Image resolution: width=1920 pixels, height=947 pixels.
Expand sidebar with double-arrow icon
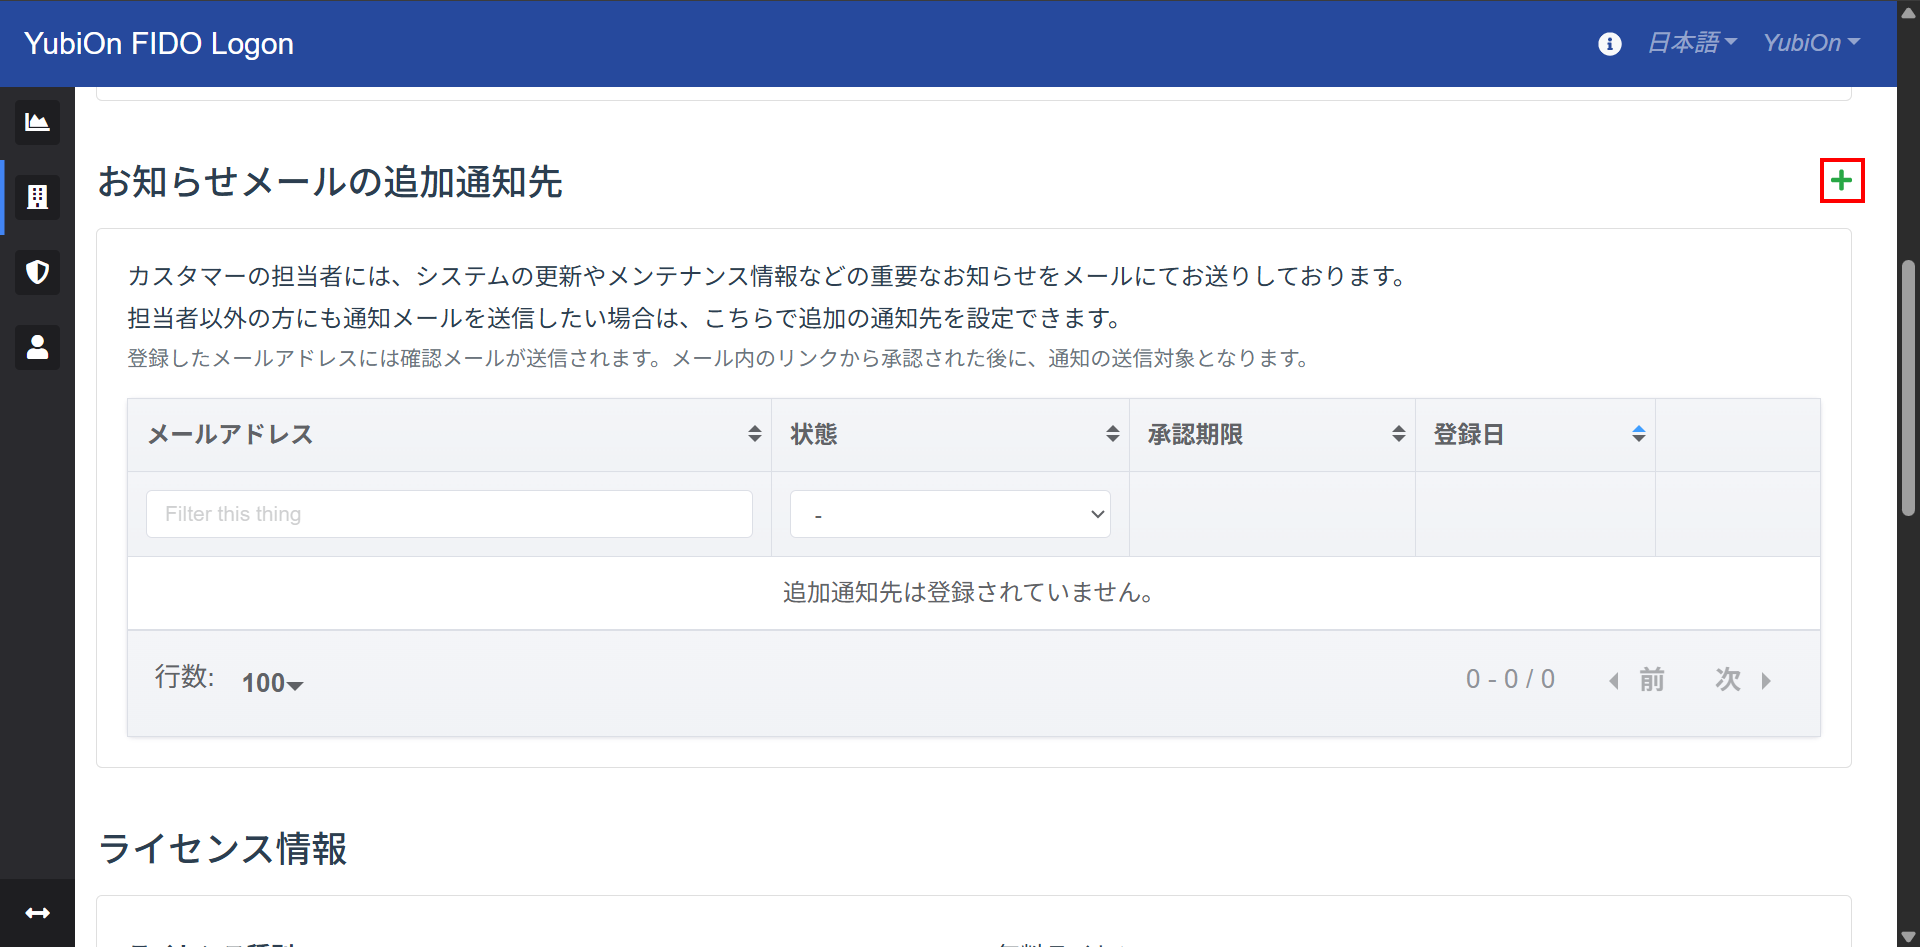[x=37, y=913]
